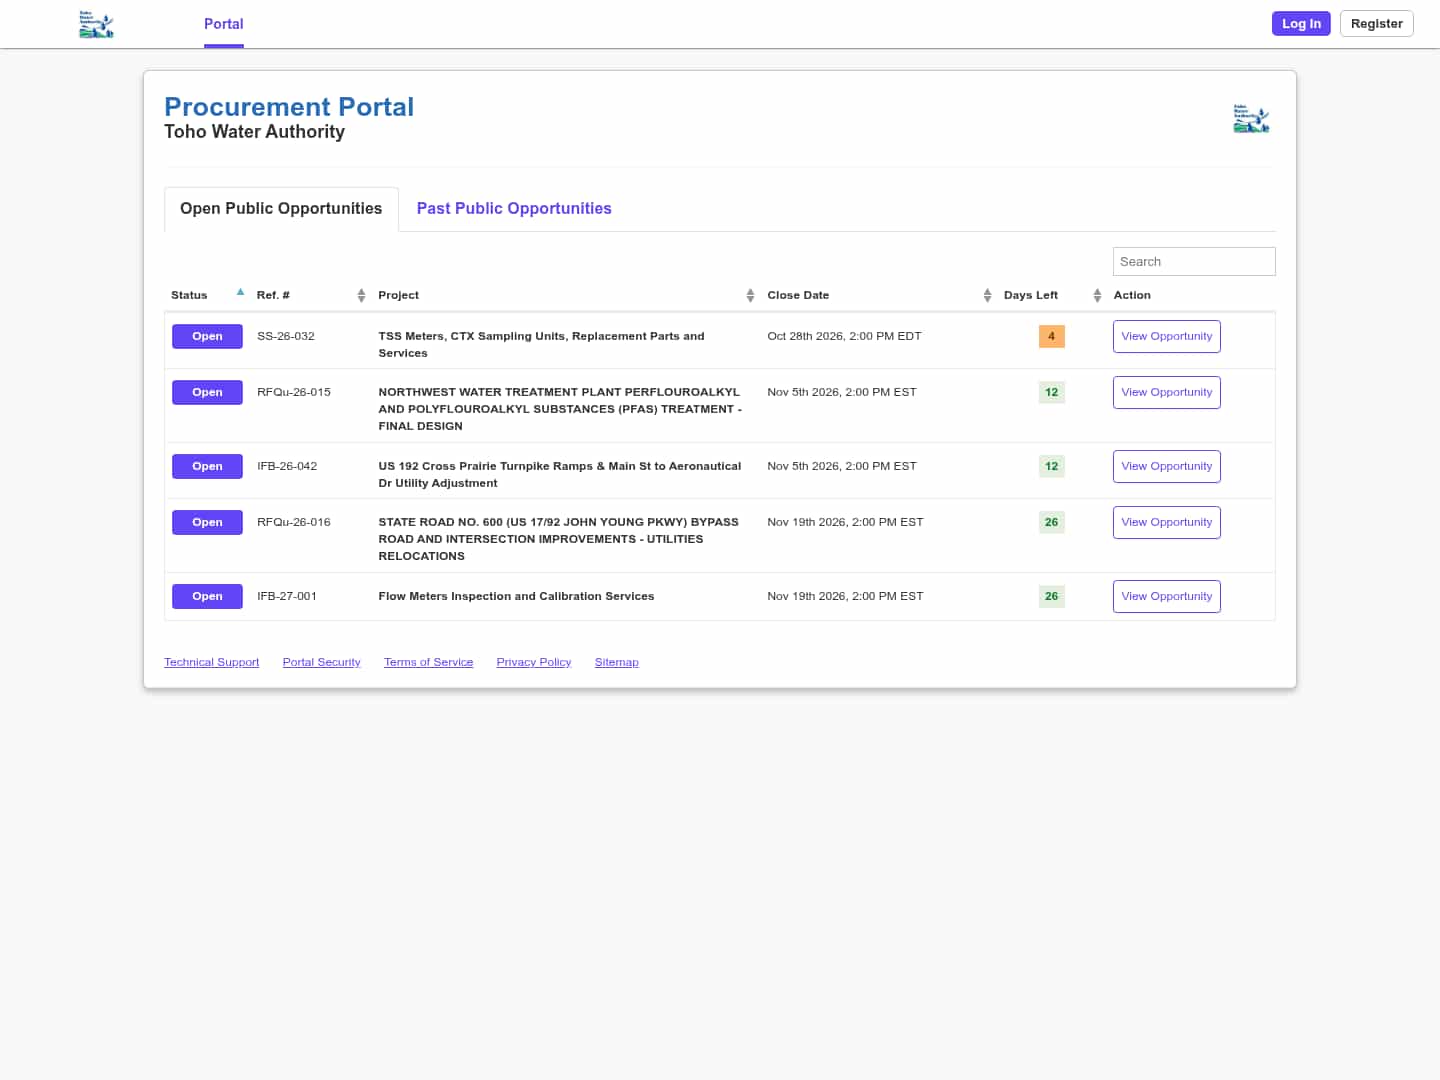Open the Terms of Service link
1440x1080 pixels.
tap(429, 662)
